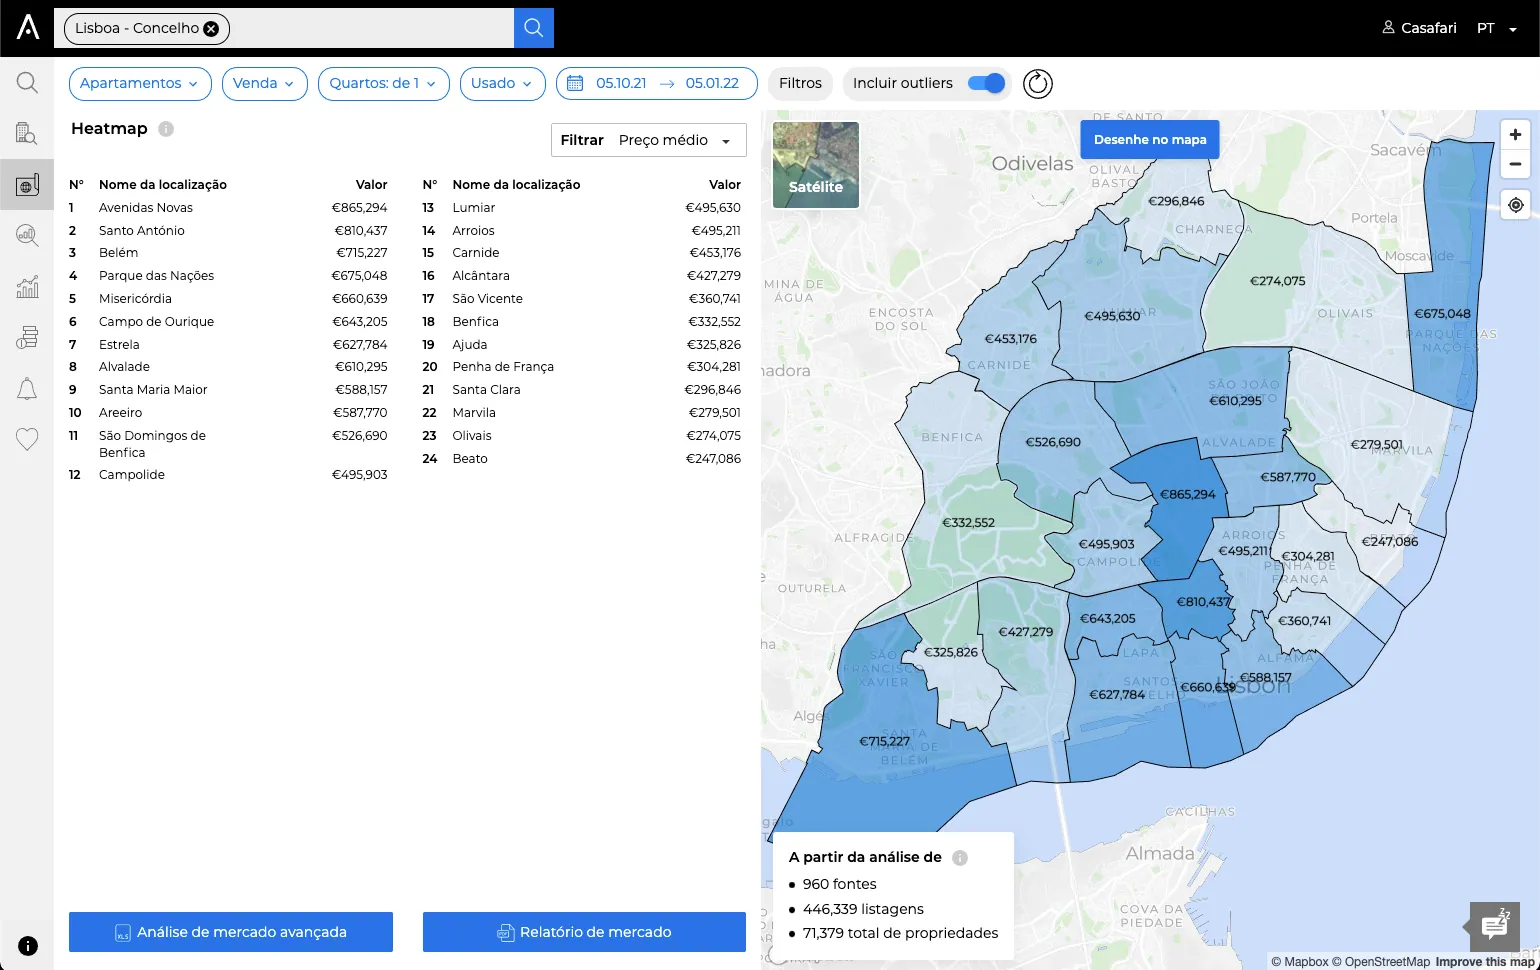
Task: Open the Casafari user account menu
Action: click(x=1419, y=28)
